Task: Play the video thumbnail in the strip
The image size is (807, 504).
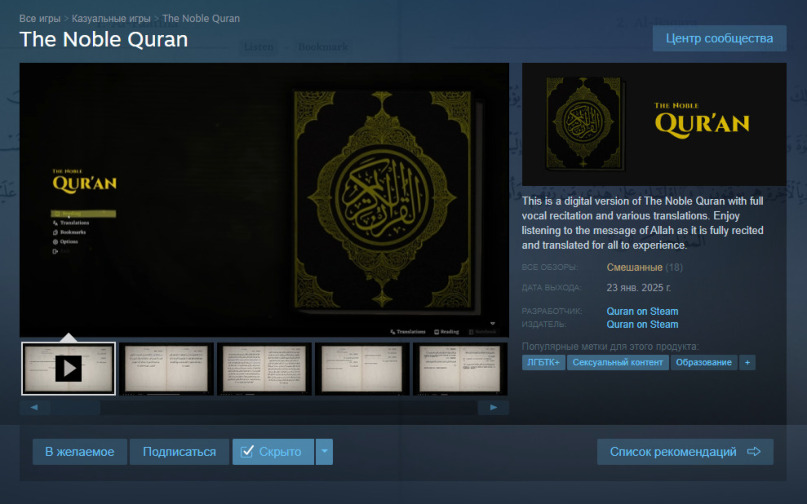Action: coord(68,369)
